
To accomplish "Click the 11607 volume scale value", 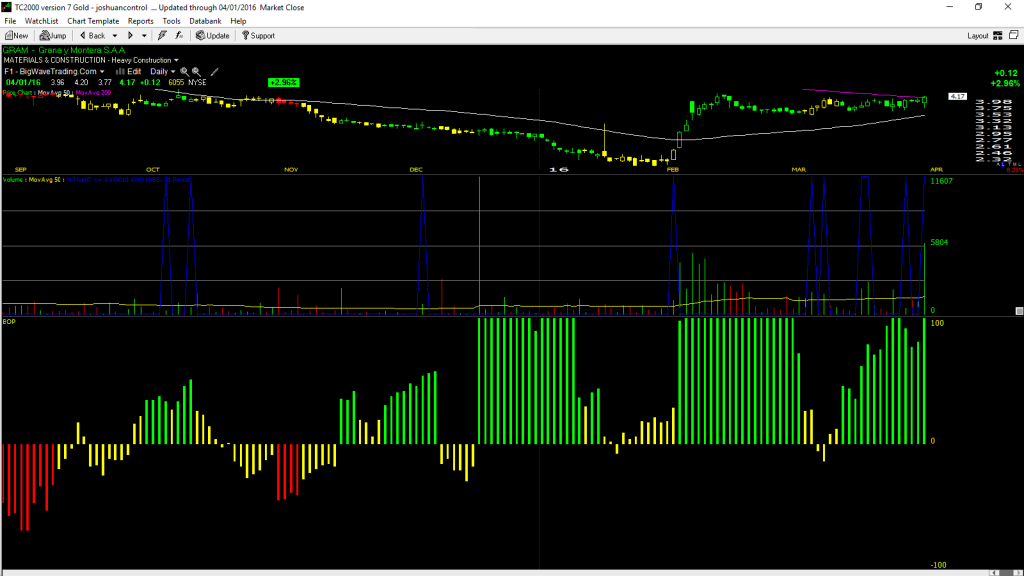I will 941,181.
